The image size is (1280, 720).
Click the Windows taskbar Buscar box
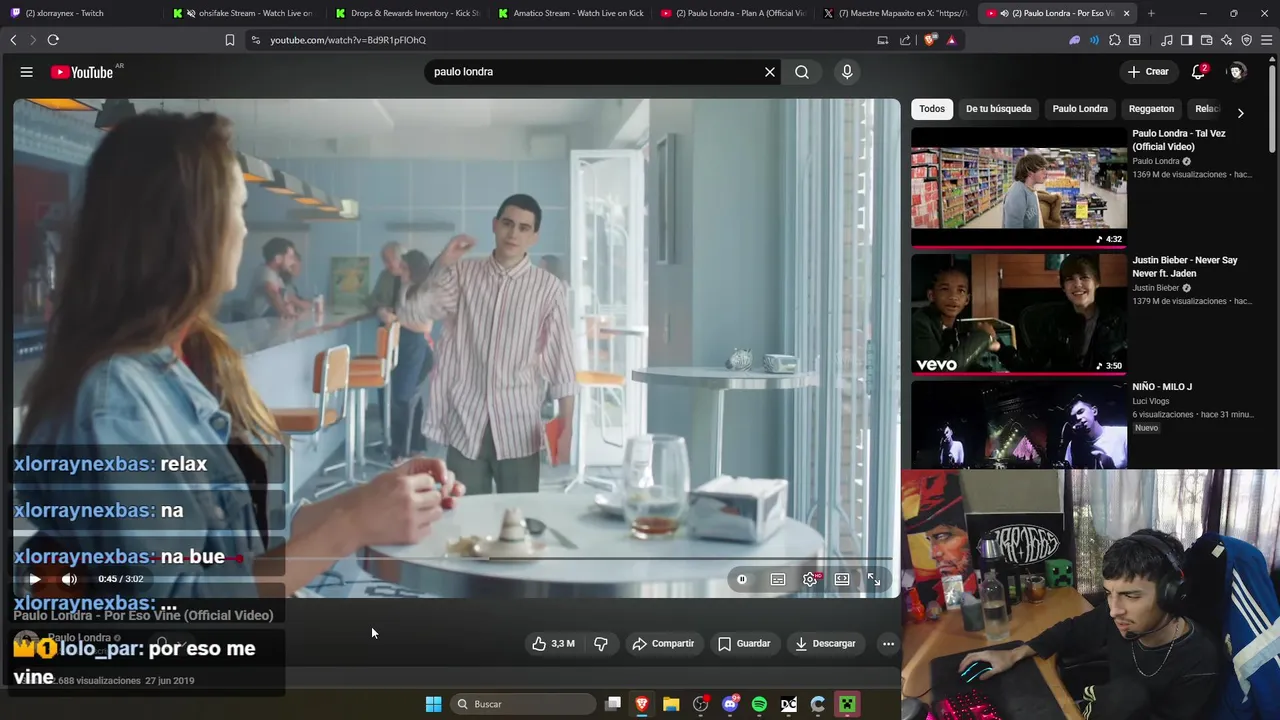pyautogui.click(x=523, y=704)
